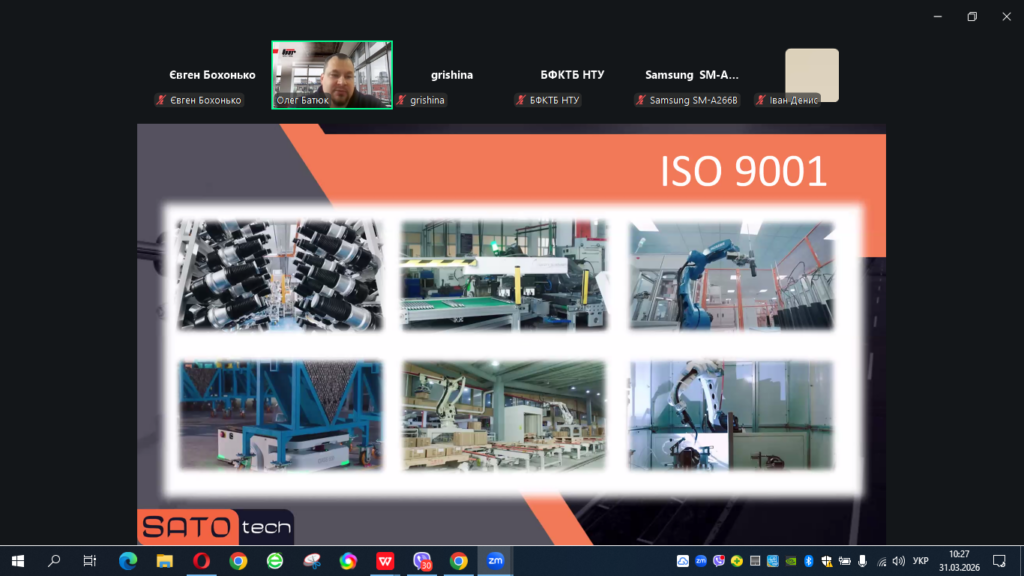This screenshot has height=576, width=1024.
Task: Open Microsoft Edge from taskbar
Action: coord(128,561)
